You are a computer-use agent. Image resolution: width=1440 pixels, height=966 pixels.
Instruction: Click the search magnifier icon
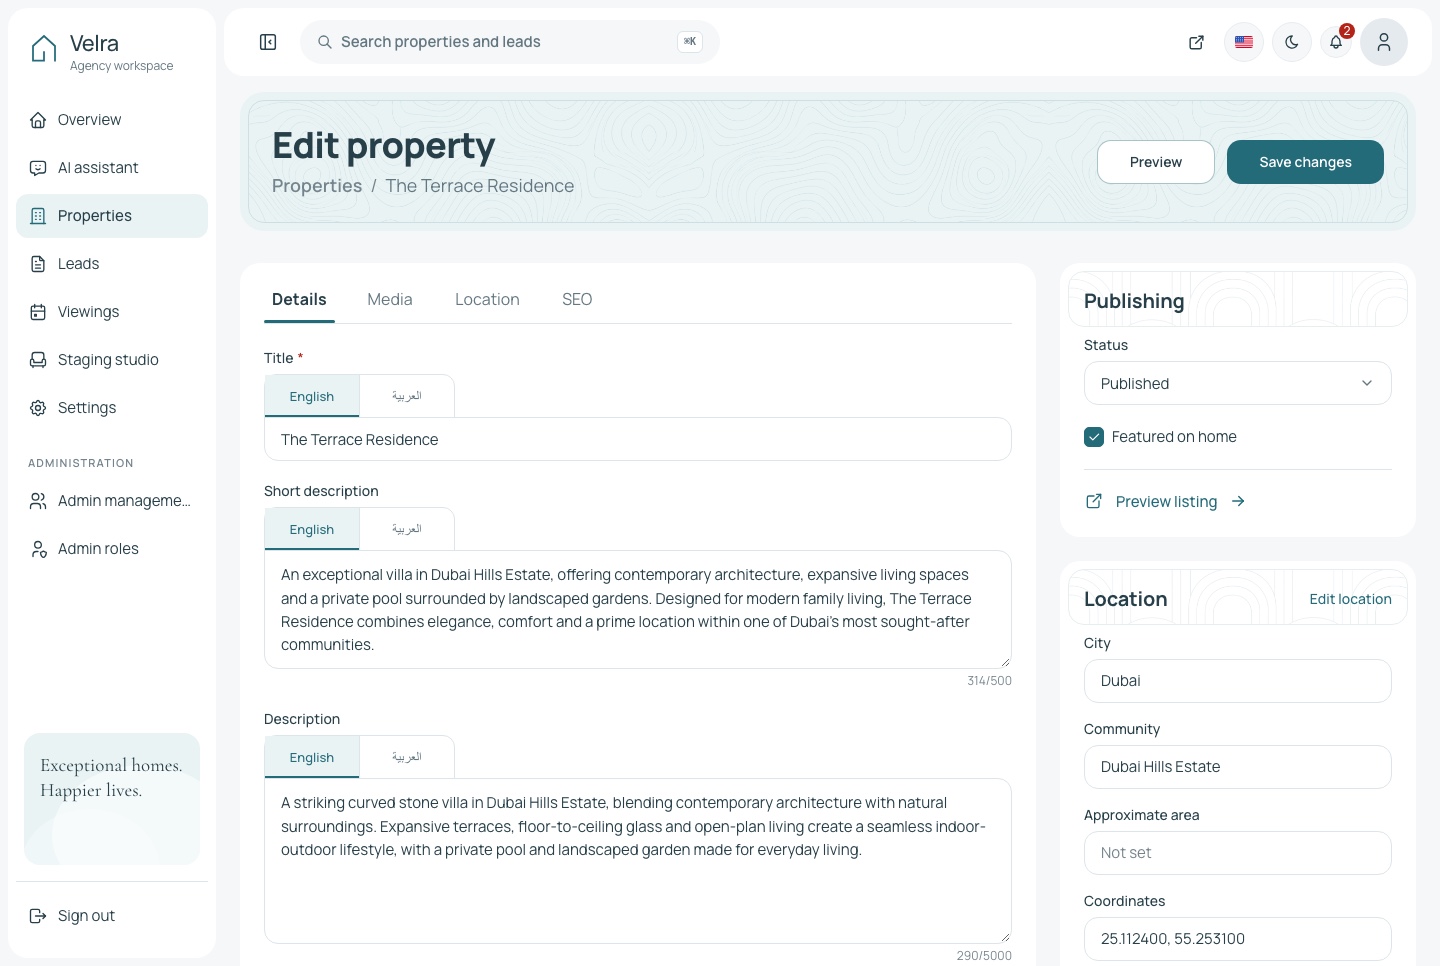tap(325, 42)
